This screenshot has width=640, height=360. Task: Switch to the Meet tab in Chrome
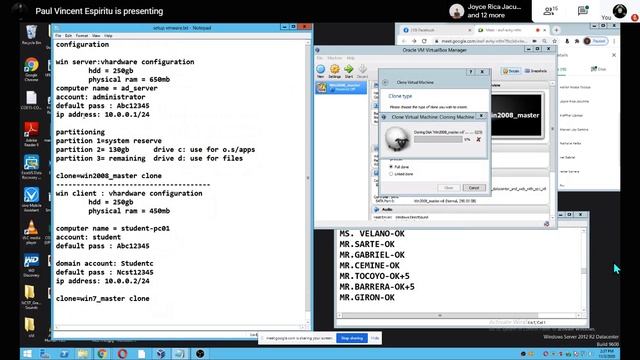point(512,30)
